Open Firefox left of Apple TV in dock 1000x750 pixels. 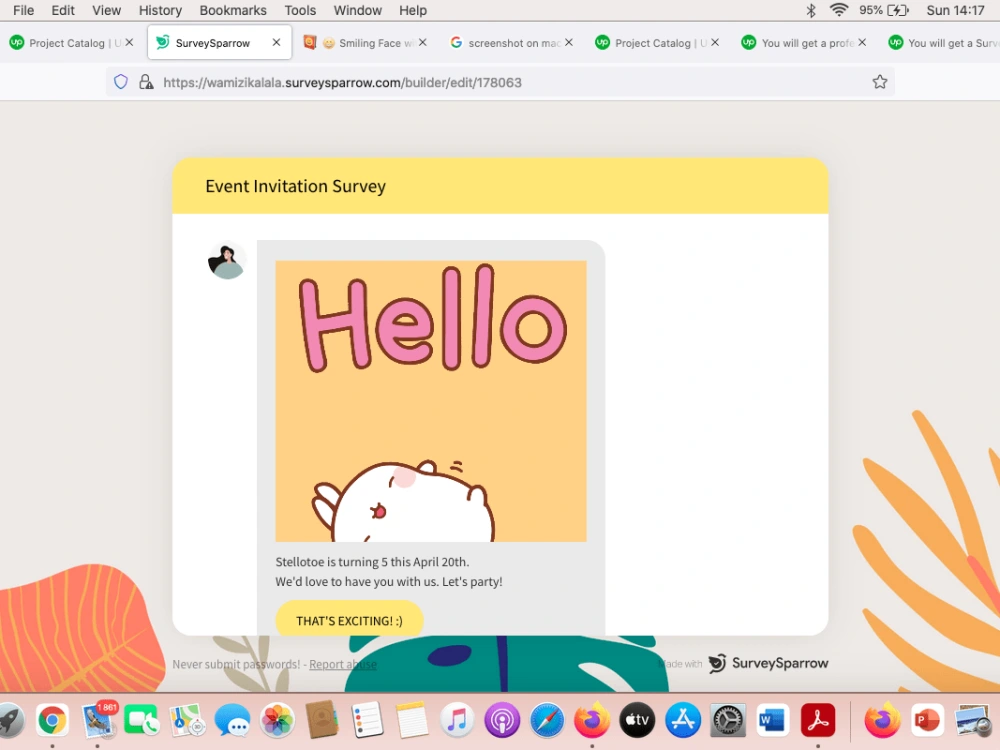pyautogui.click(x=592, y=721)
